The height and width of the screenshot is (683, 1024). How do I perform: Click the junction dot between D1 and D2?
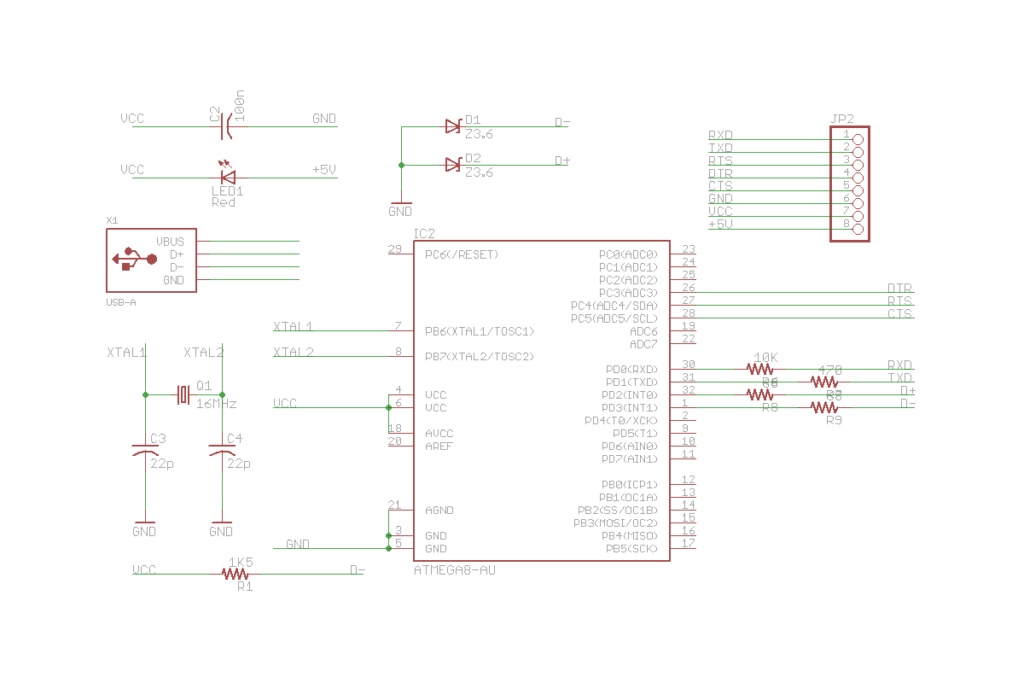tap(401, 166)
